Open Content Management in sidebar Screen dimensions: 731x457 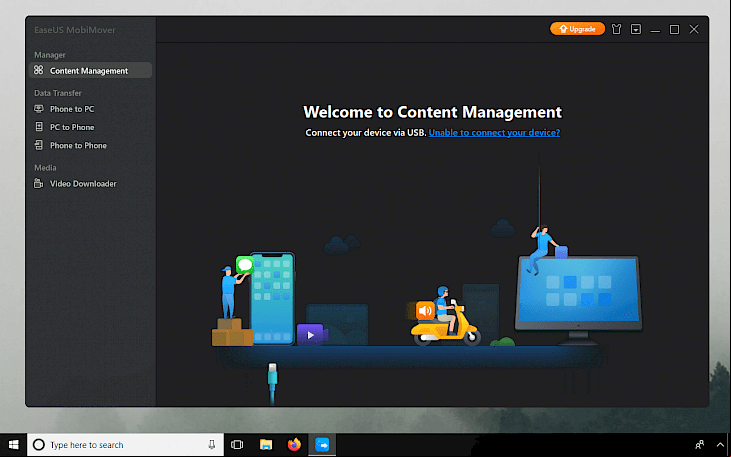click(x=90, y=70)
